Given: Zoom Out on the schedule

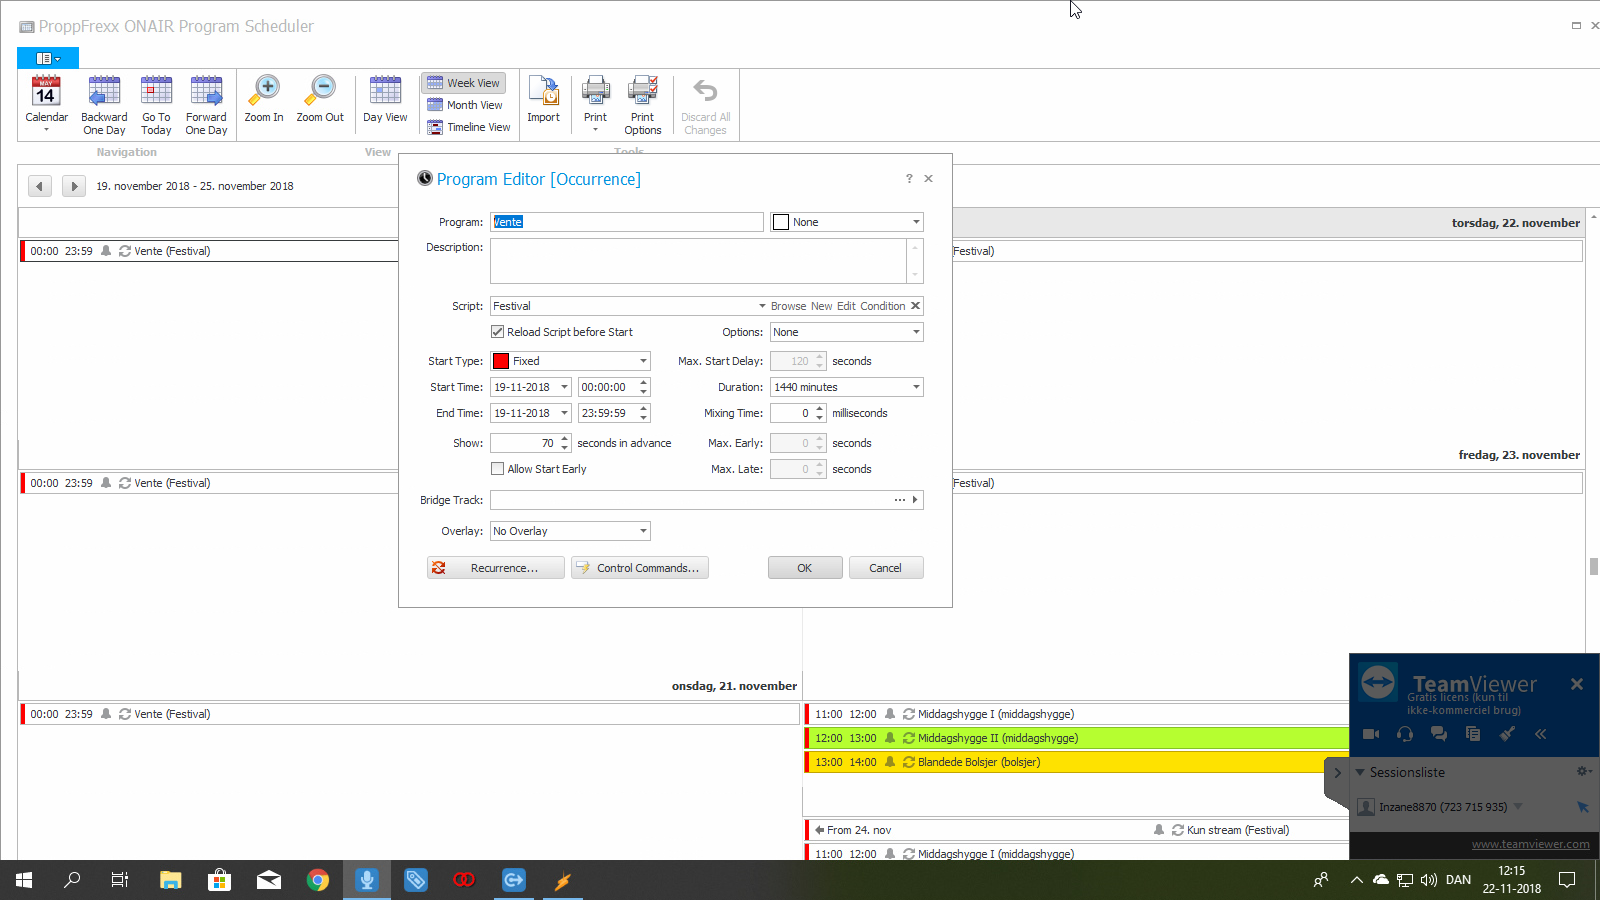Looking at the screenshot, I should [320, 99].
